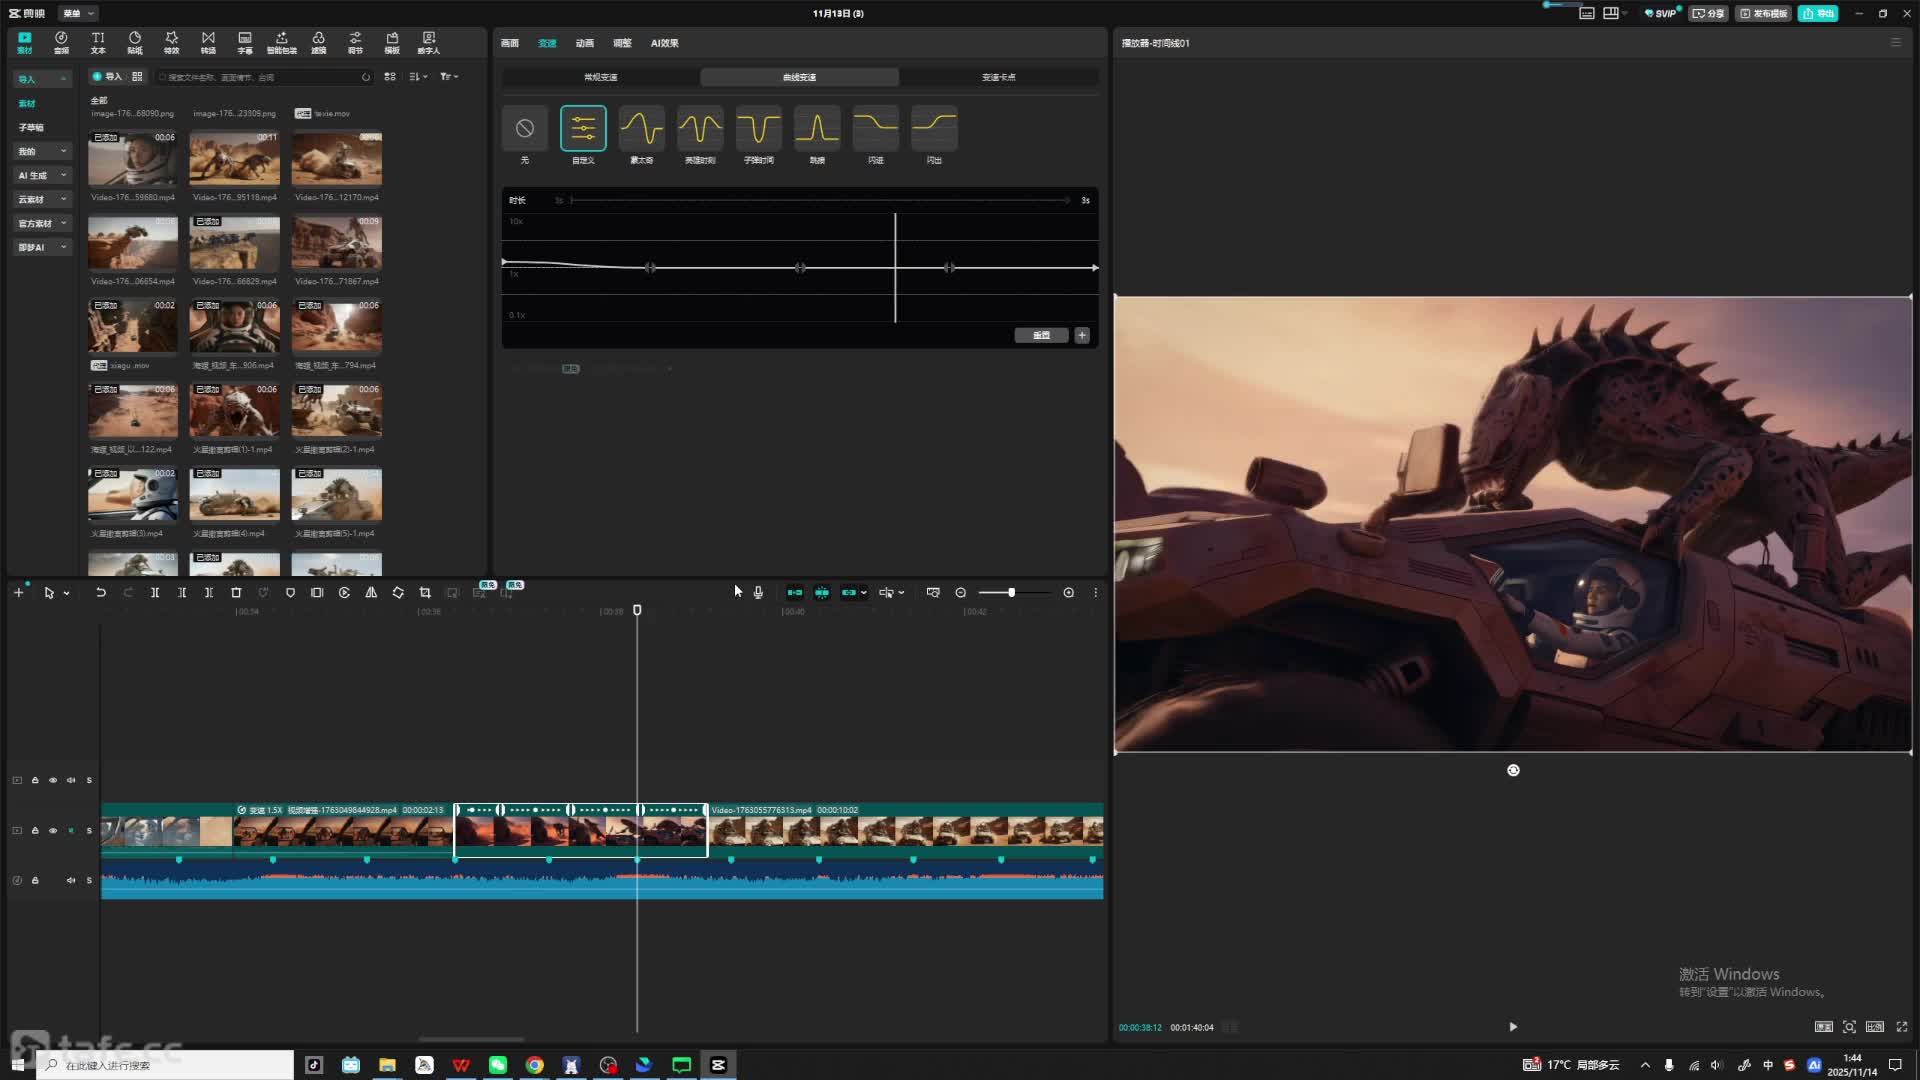Open the media sort order dropdown

[x=418, y=77]
